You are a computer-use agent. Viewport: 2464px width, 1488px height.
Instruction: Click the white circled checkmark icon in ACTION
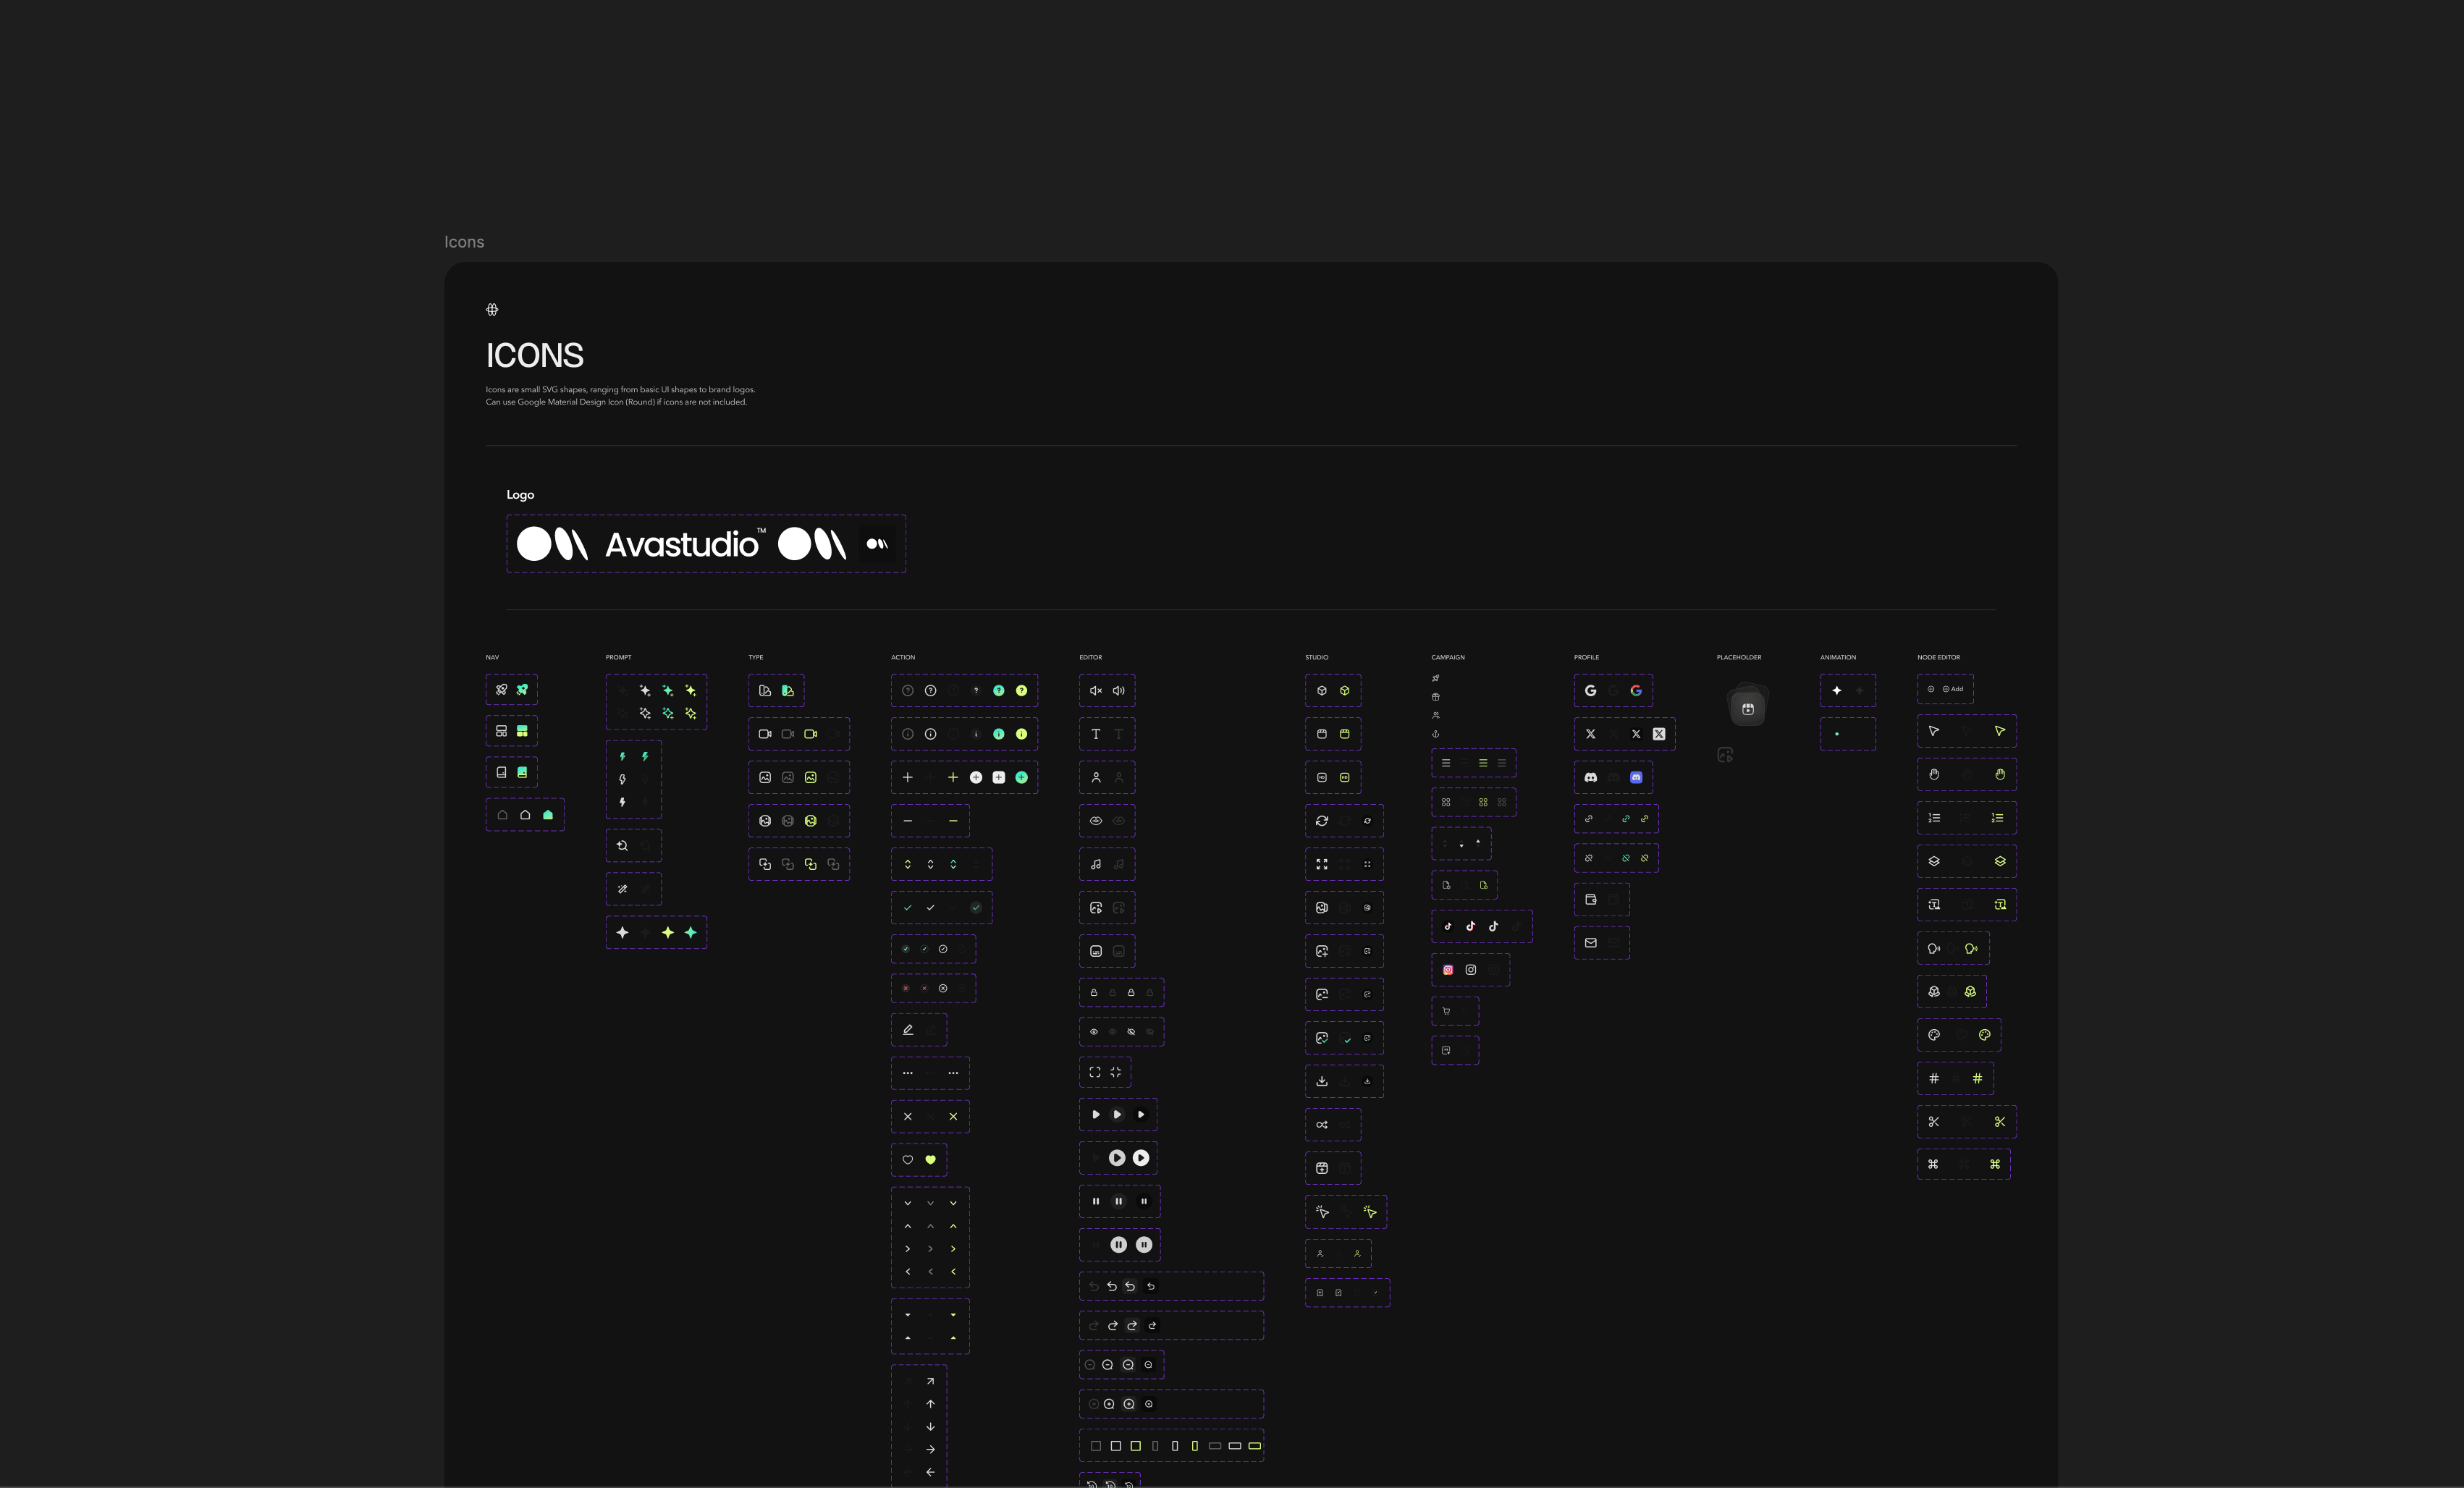(x=943, y=949)
